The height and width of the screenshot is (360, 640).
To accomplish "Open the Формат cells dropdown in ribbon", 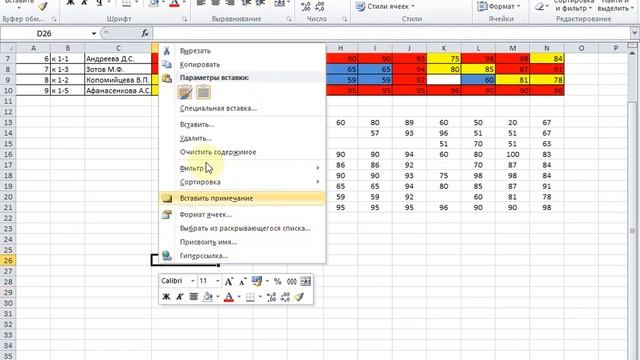I will (x=498, y=7).
